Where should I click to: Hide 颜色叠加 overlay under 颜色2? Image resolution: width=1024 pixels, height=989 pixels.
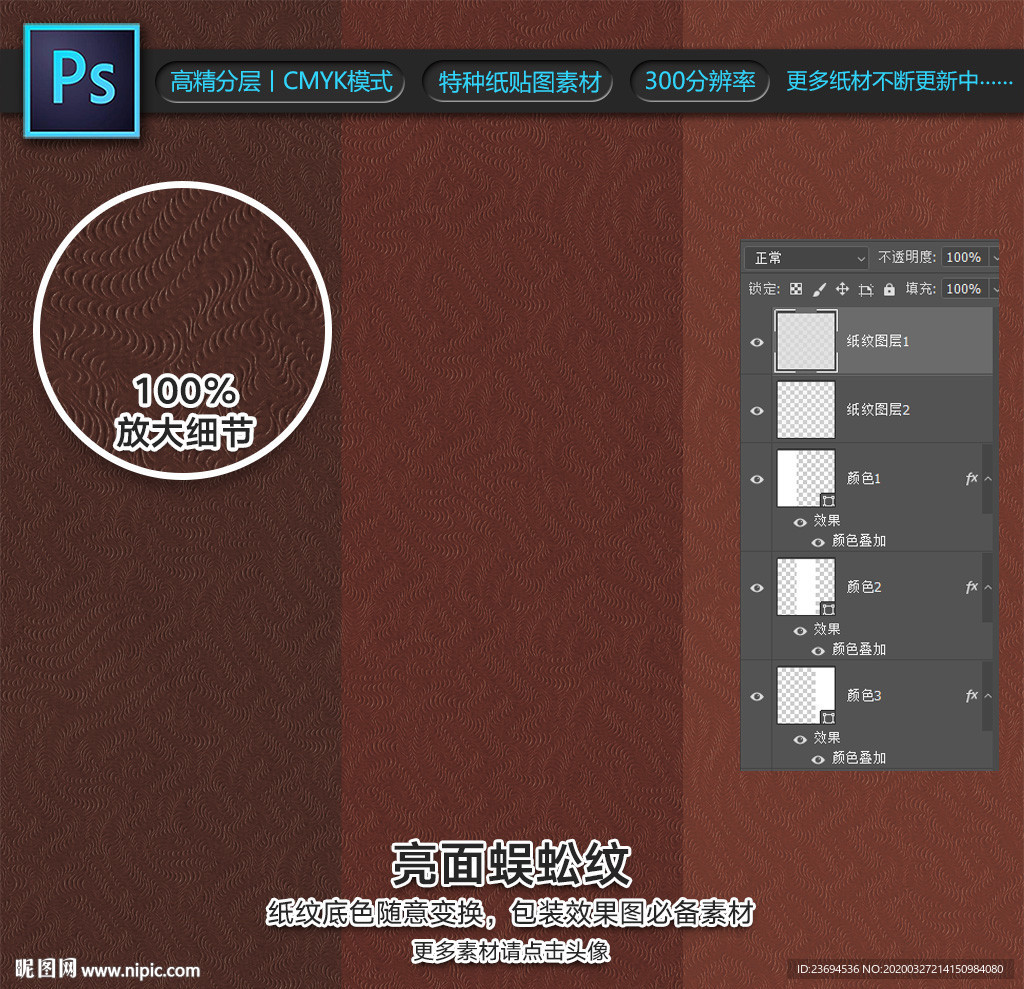tap(818, 651)
